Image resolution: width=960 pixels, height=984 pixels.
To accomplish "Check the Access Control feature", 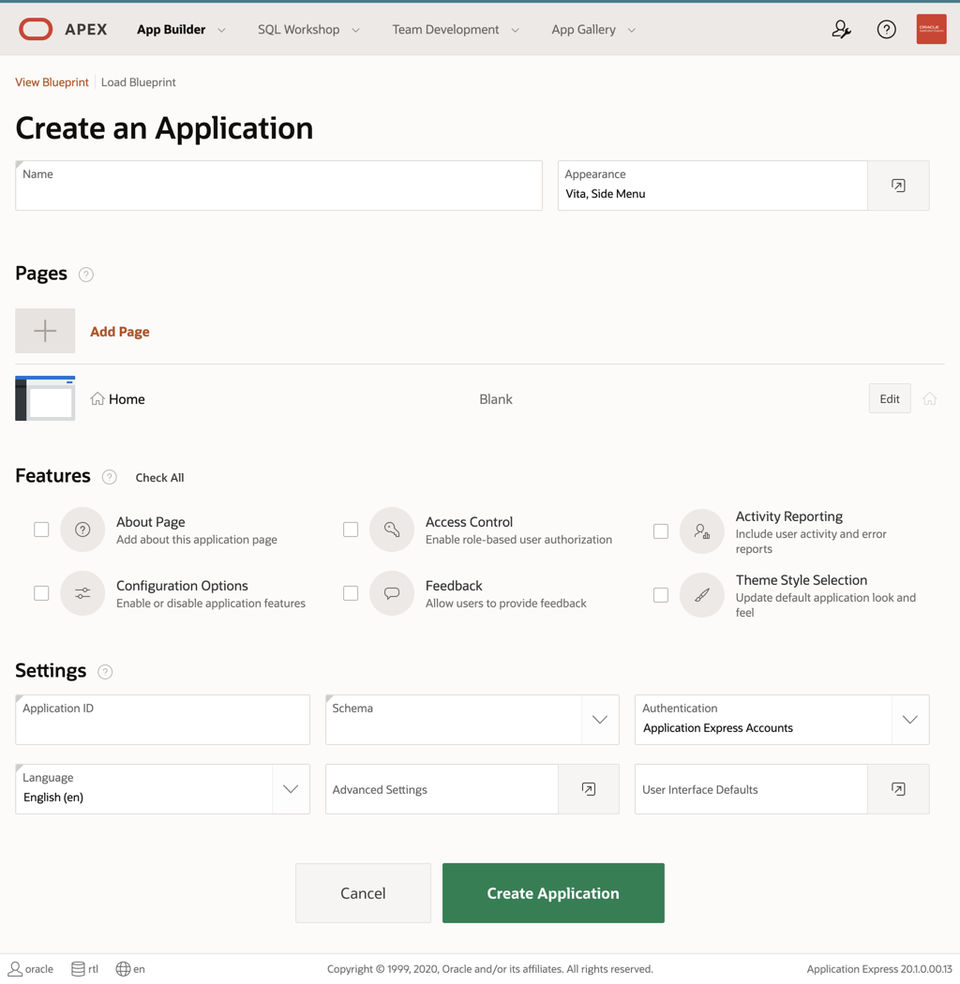I will click(351, 529).
